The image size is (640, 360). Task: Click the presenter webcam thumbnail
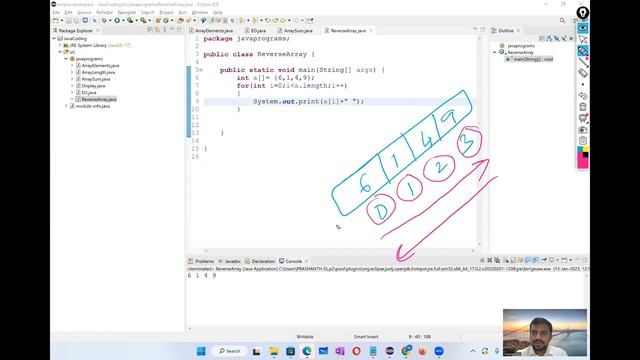pos(545,333)
